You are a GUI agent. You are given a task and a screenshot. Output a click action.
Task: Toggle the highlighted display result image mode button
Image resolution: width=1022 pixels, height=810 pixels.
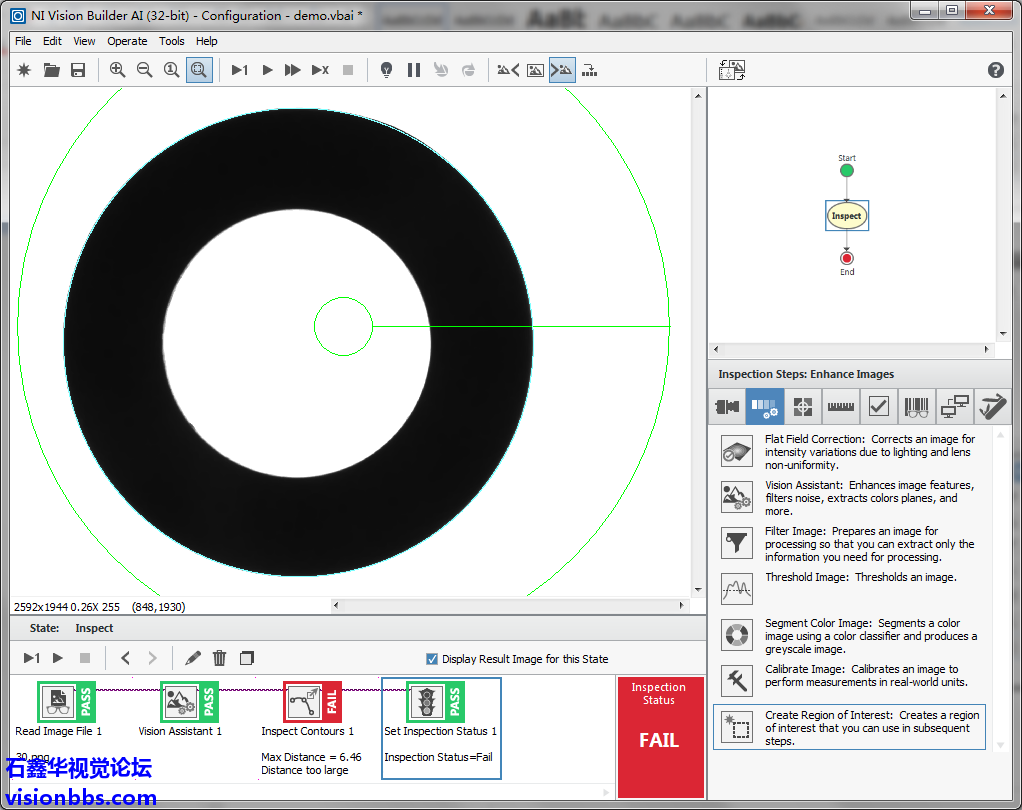click(x=562, y=70)
